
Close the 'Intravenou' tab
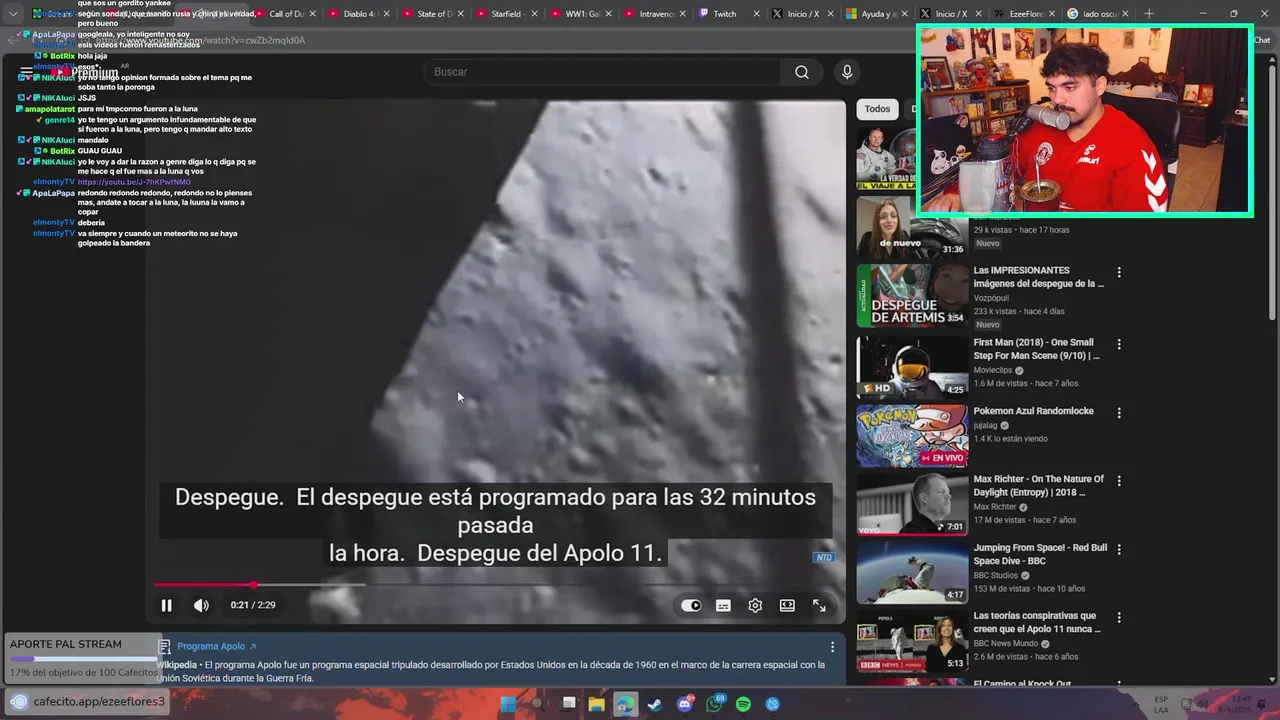pos(684,14)
